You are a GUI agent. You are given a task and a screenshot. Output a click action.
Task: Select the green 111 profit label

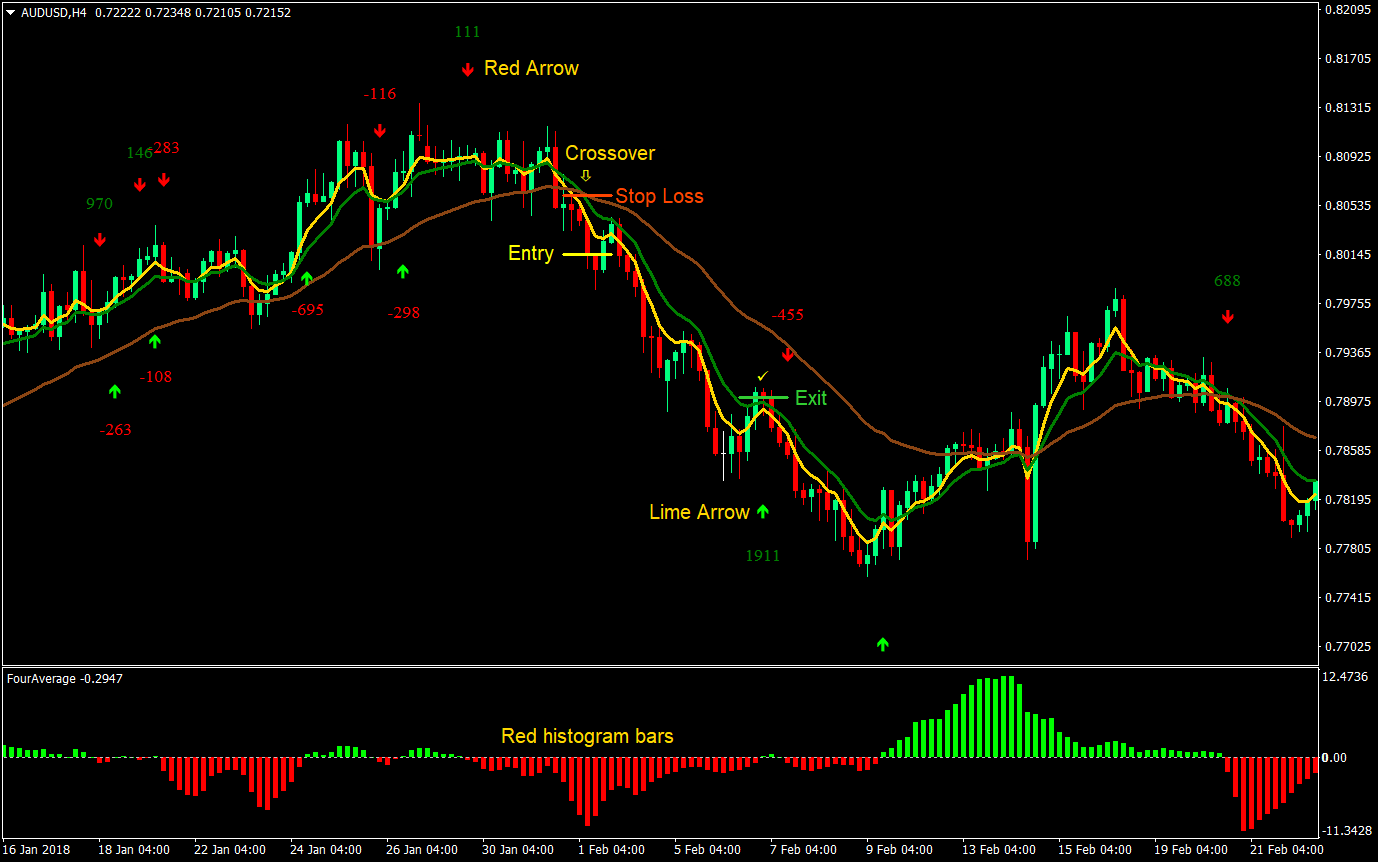tap(467, 31)
